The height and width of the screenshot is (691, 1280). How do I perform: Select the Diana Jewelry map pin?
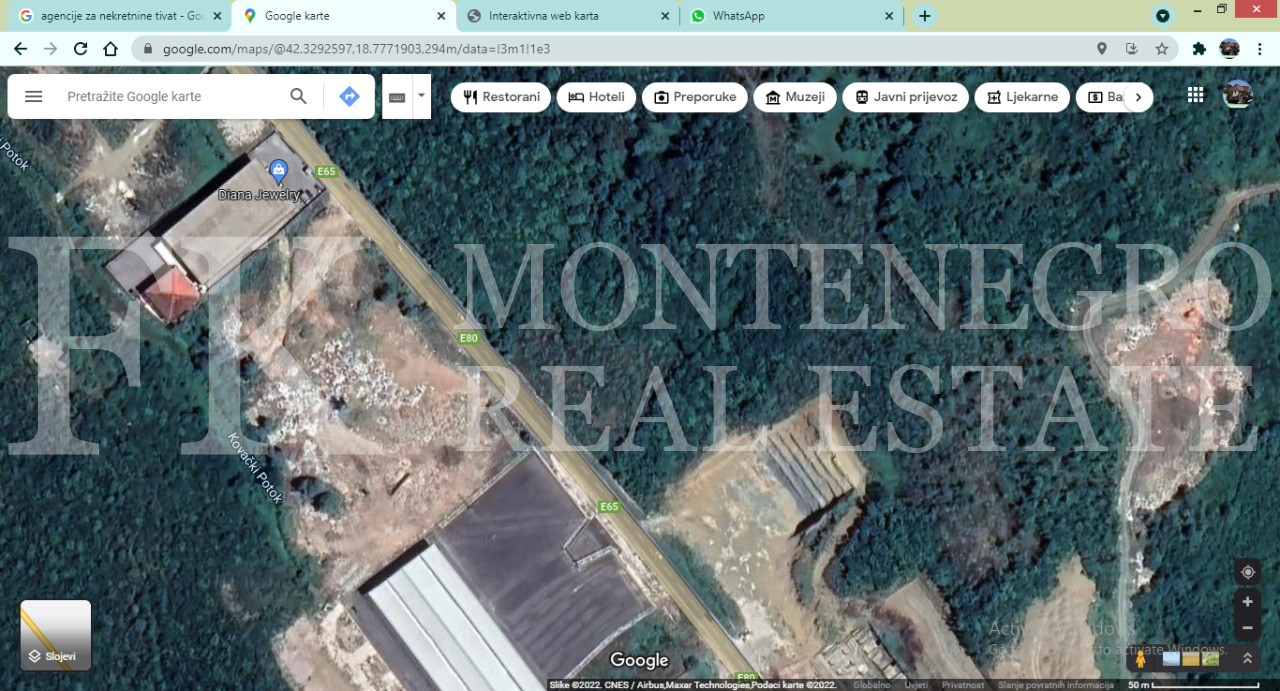278,171
